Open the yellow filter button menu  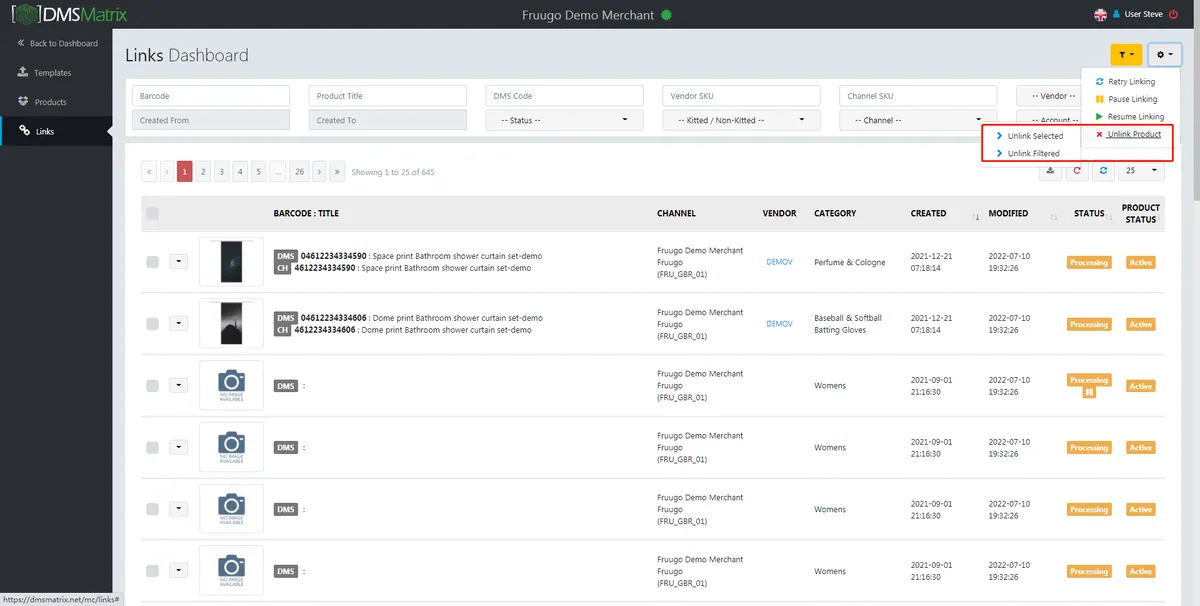pos(1126,55)
